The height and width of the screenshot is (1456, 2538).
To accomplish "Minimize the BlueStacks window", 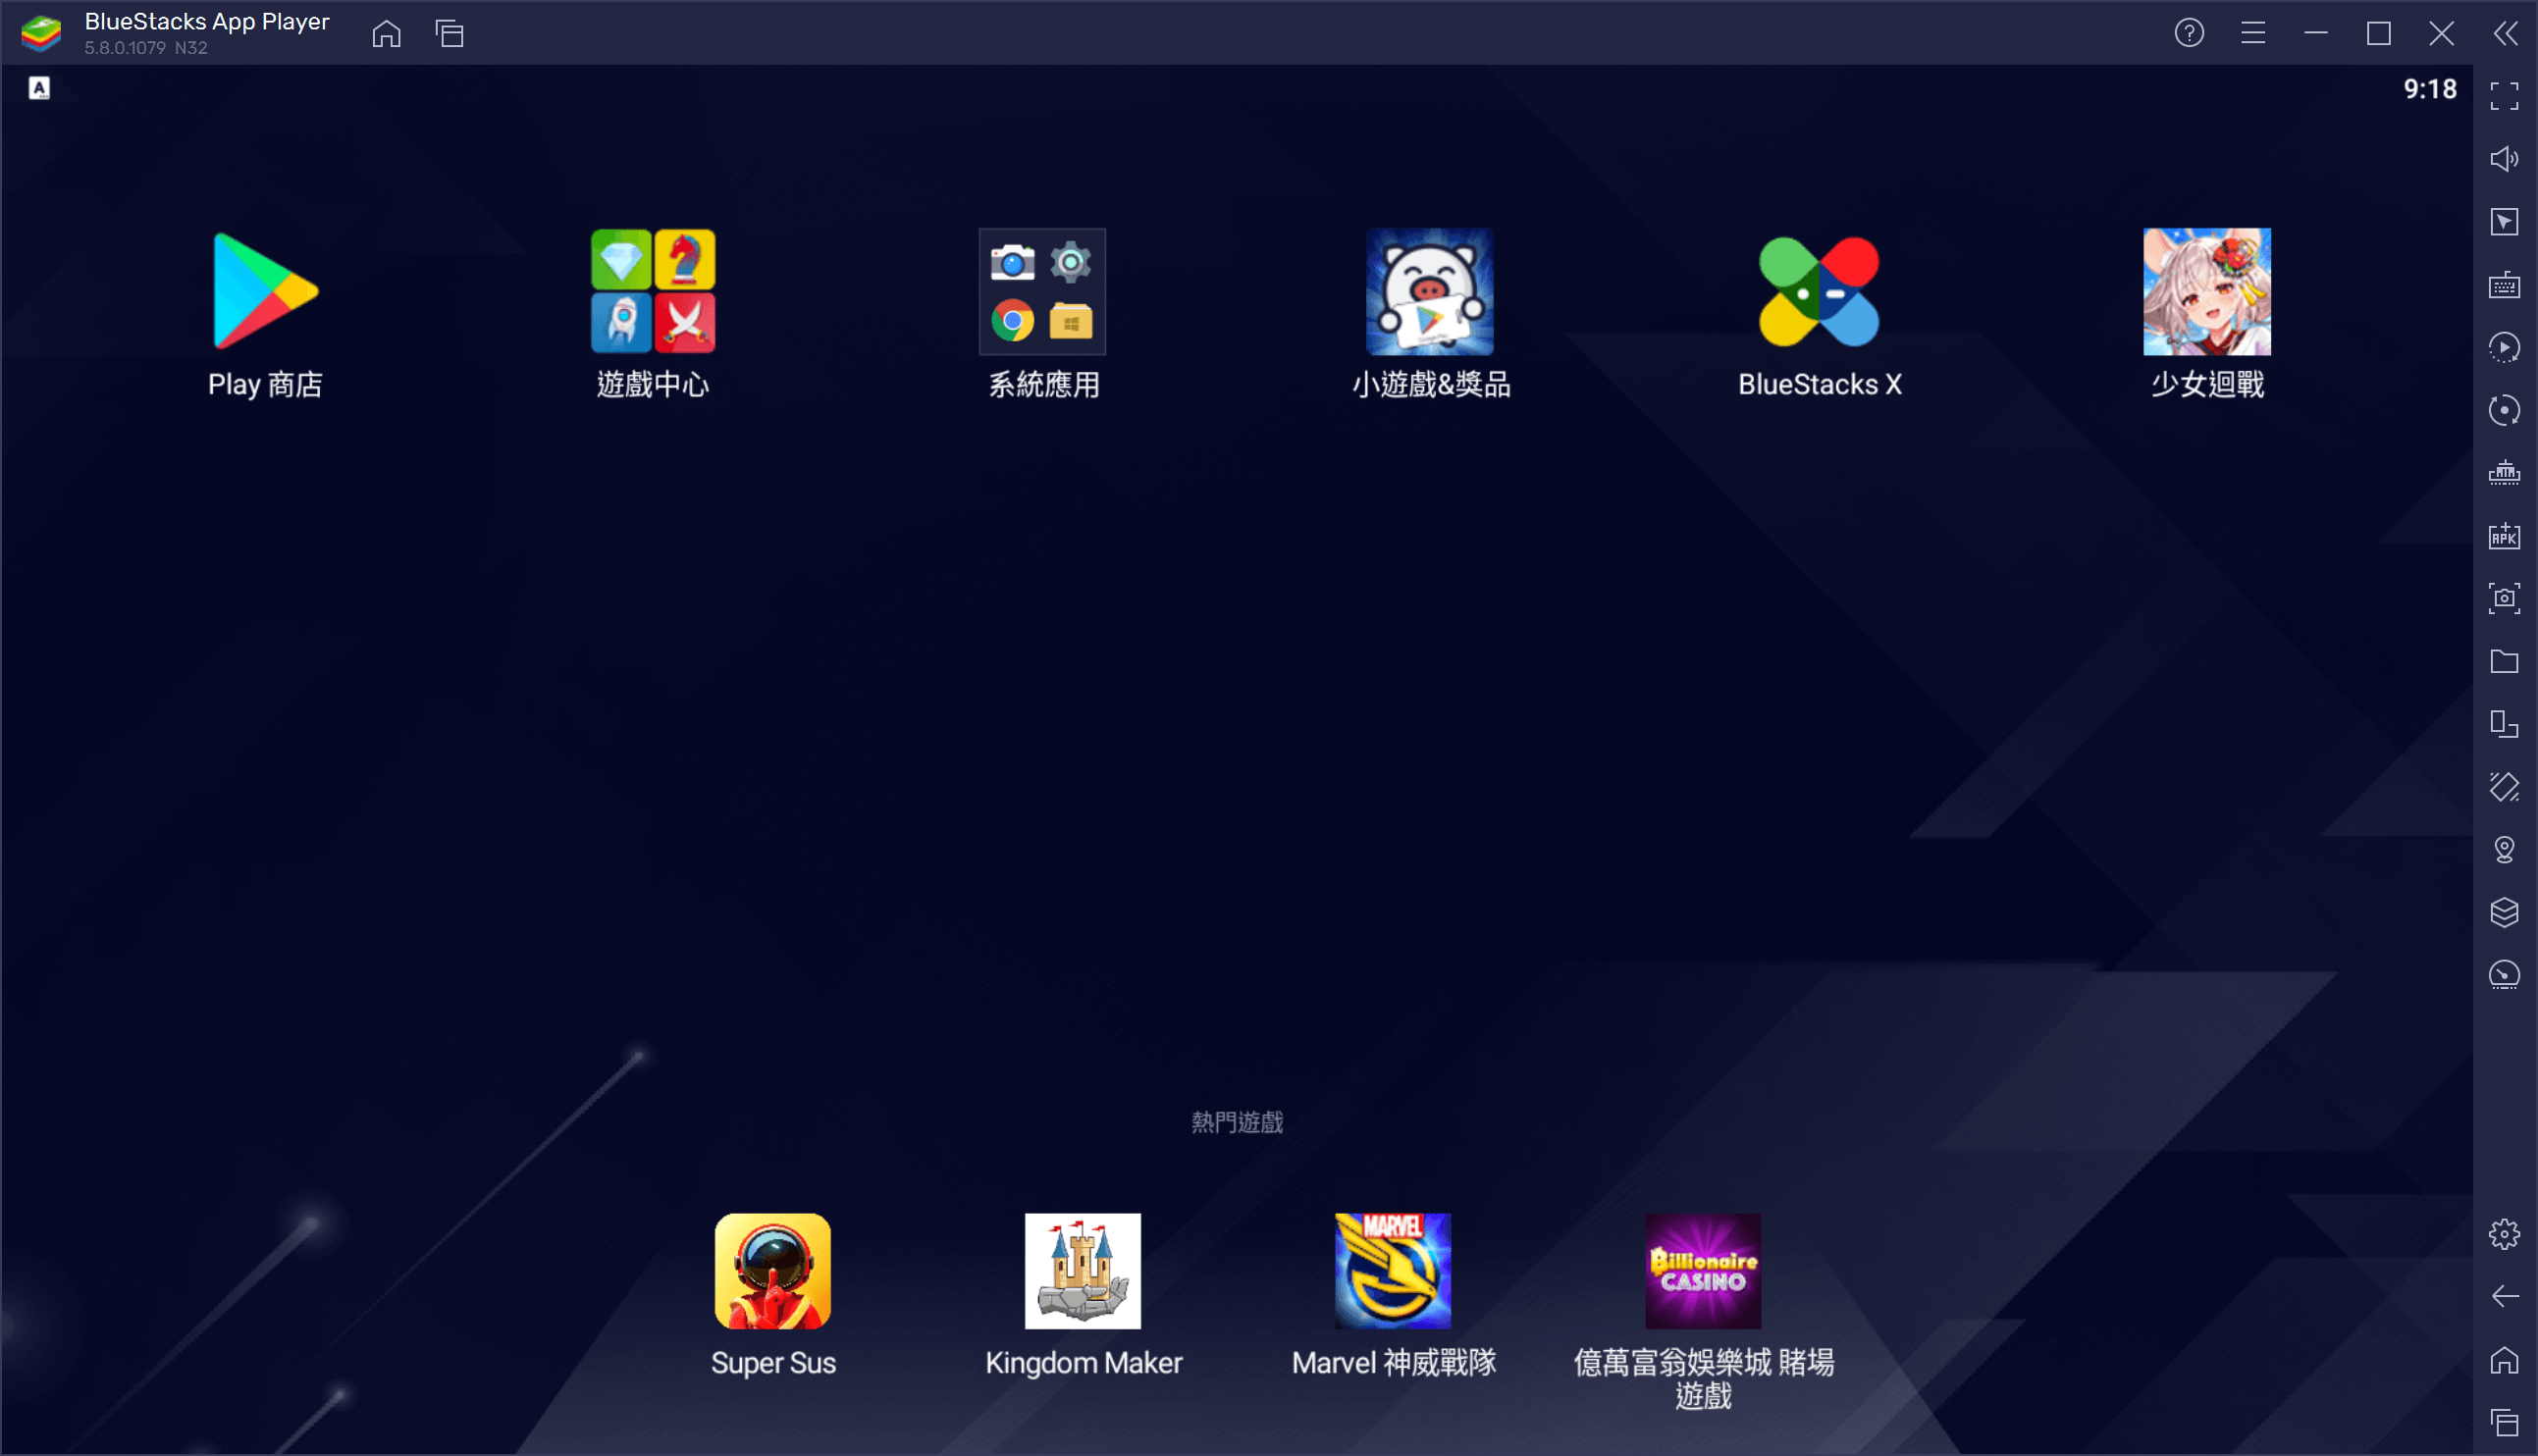I will tap(2316, 33).
